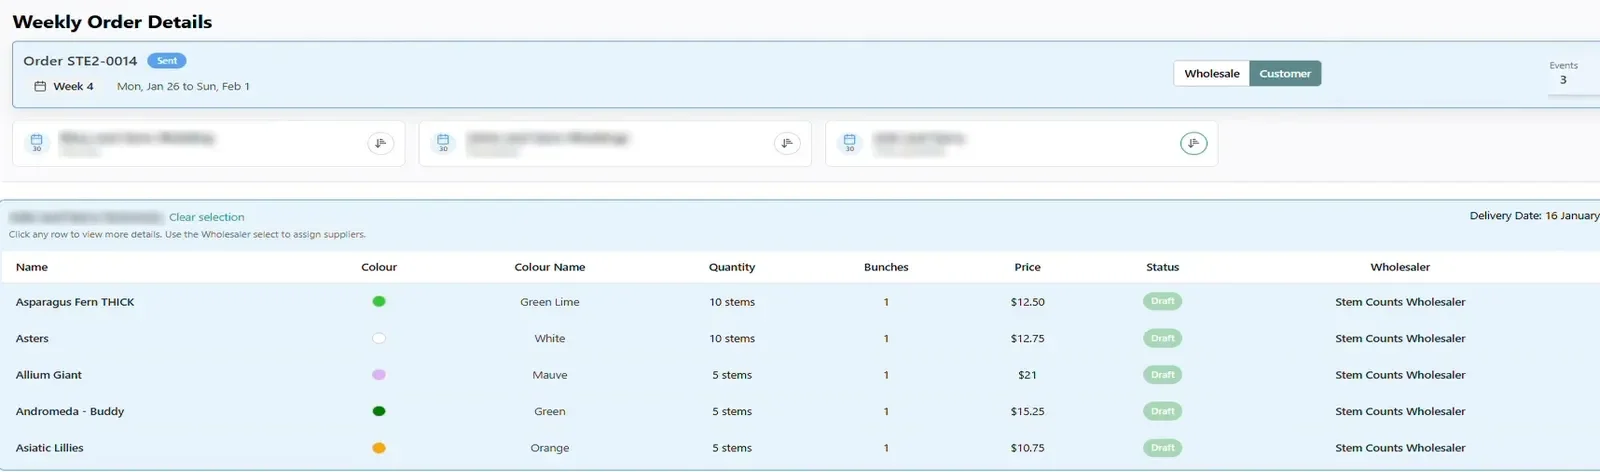Click the $12.75 price cell
This screenshot has width=1600, height=472.
tap(1027, 339)
